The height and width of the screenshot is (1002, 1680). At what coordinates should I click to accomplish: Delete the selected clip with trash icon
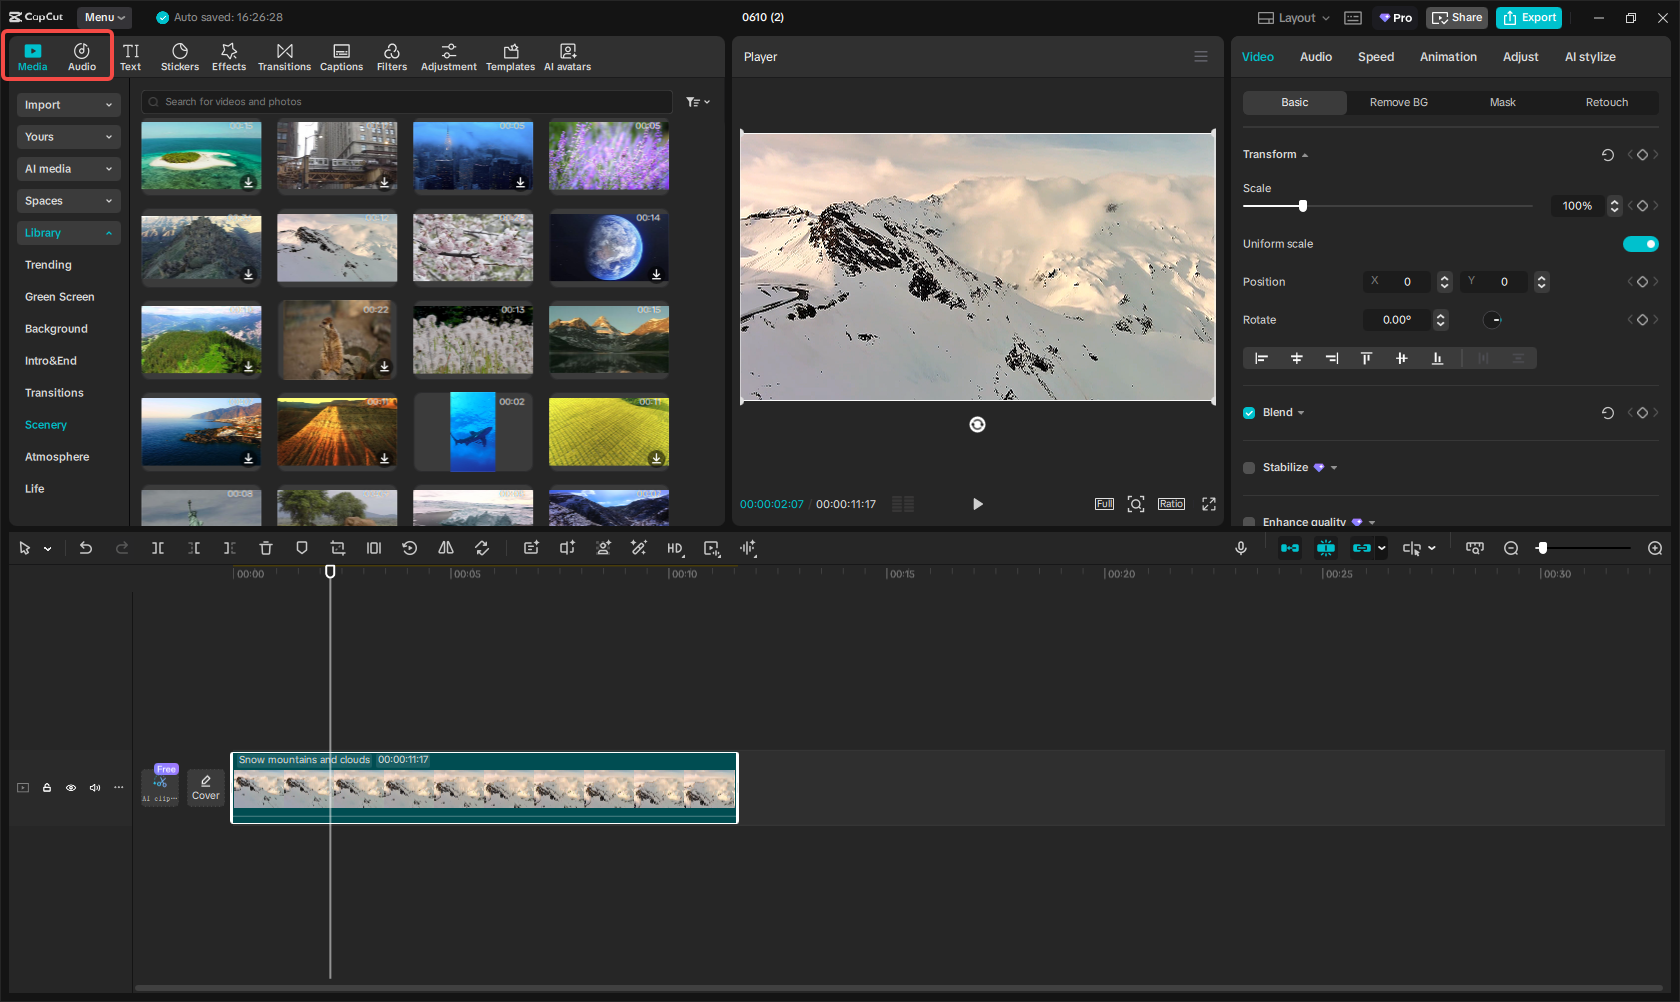tap(266, 548)
